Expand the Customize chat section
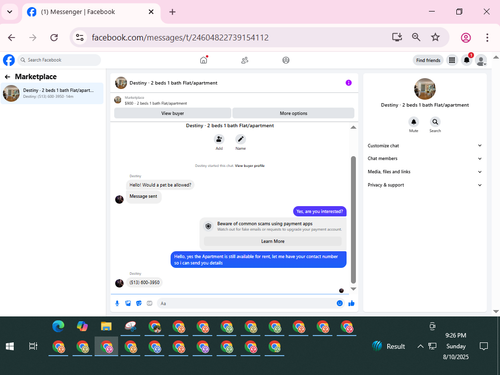 425,146
